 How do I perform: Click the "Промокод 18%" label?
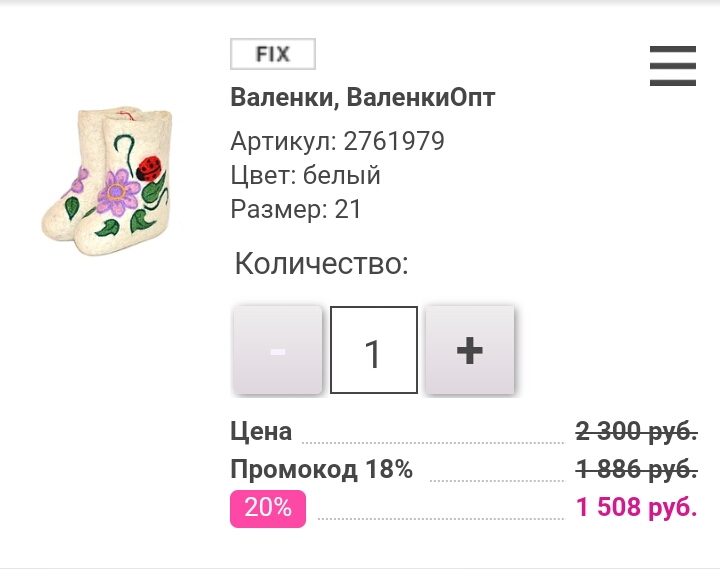click(x=321, y=470)
